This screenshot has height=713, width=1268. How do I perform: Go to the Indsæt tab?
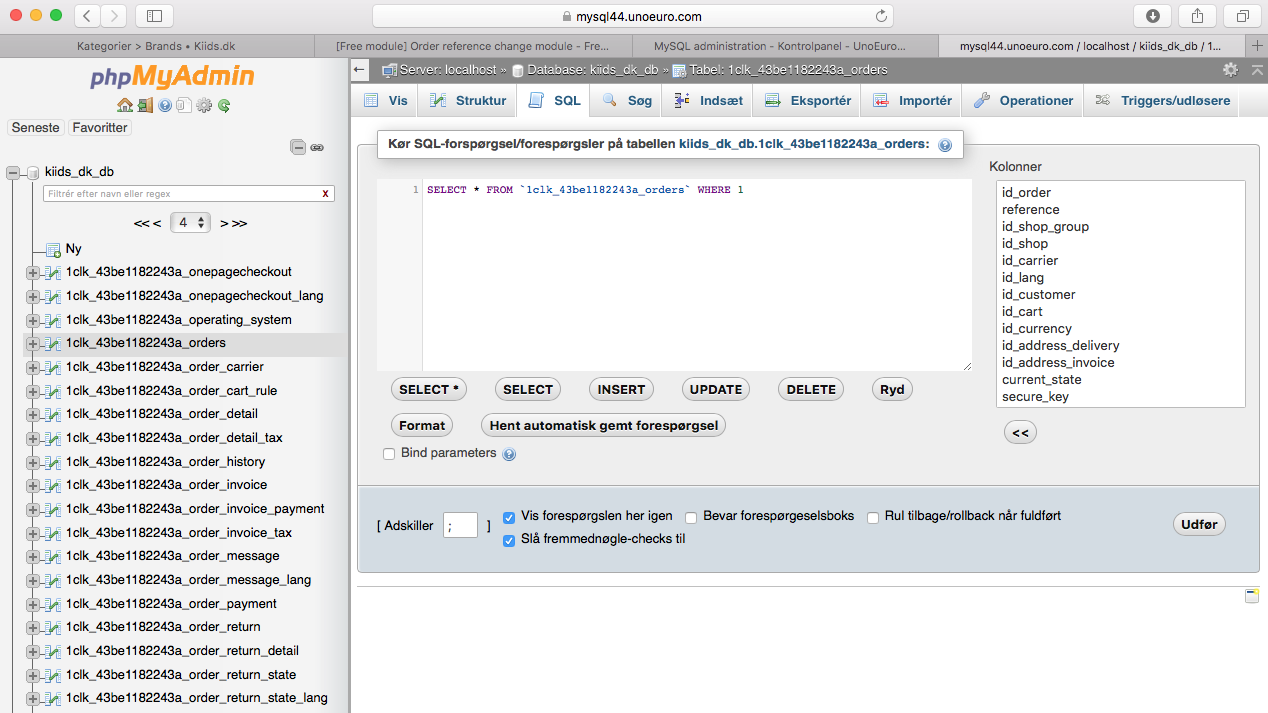pyautogui.click(x=708, y=101)
